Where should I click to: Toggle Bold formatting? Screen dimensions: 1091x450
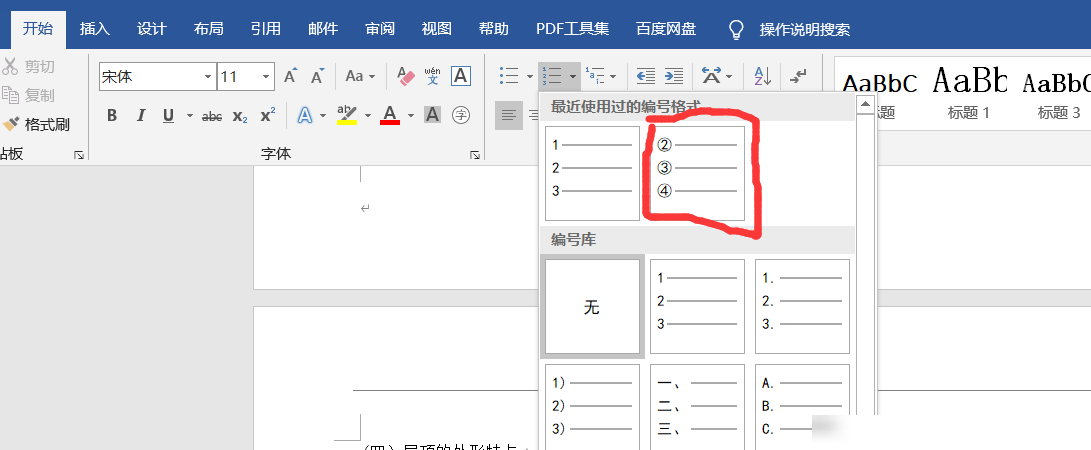tap(112, 115)
